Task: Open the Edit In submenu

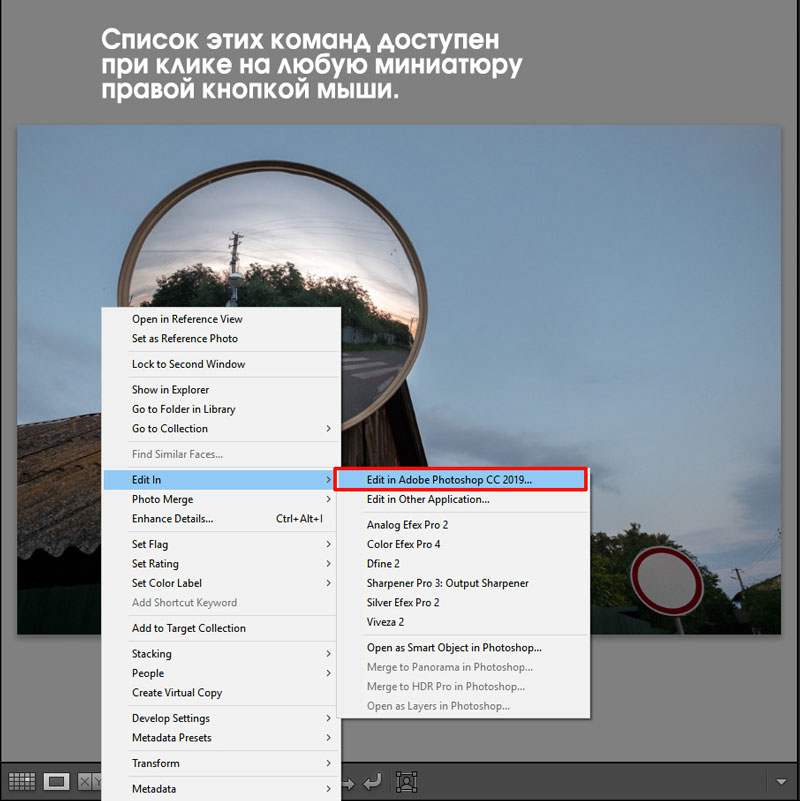Action: pyautogui.click(x=219, y=480)
